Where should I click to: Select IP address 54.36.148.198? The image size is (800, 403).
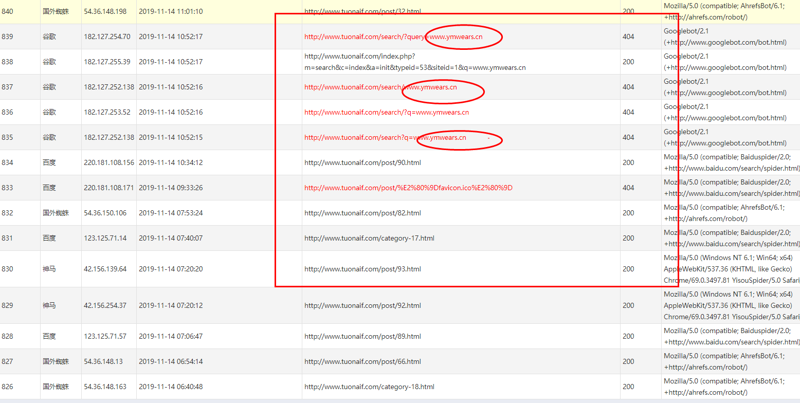[x=105, y=11]
